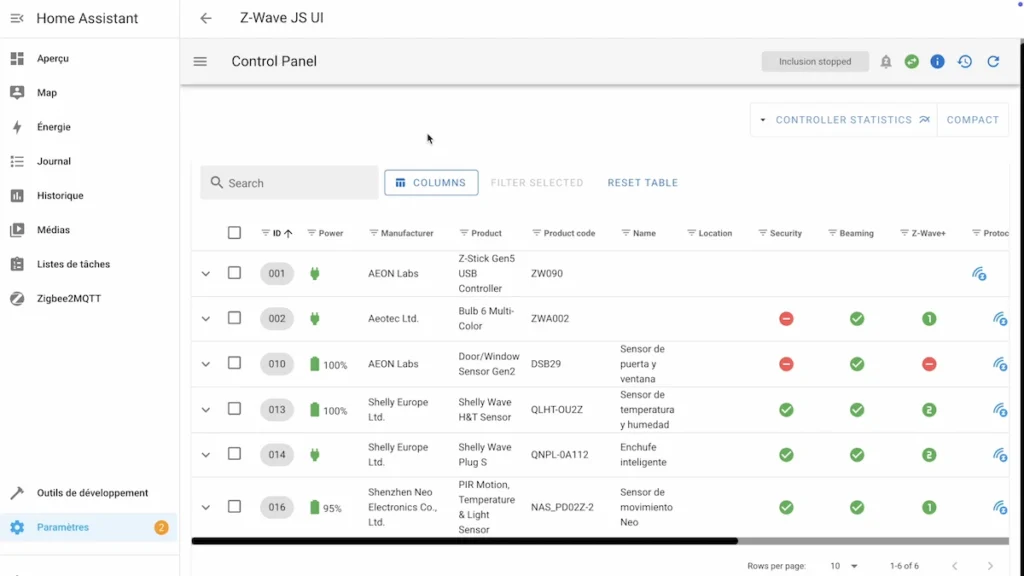Click the protocol icon for node 001
Screen dimensions: 1024x576
979,274
